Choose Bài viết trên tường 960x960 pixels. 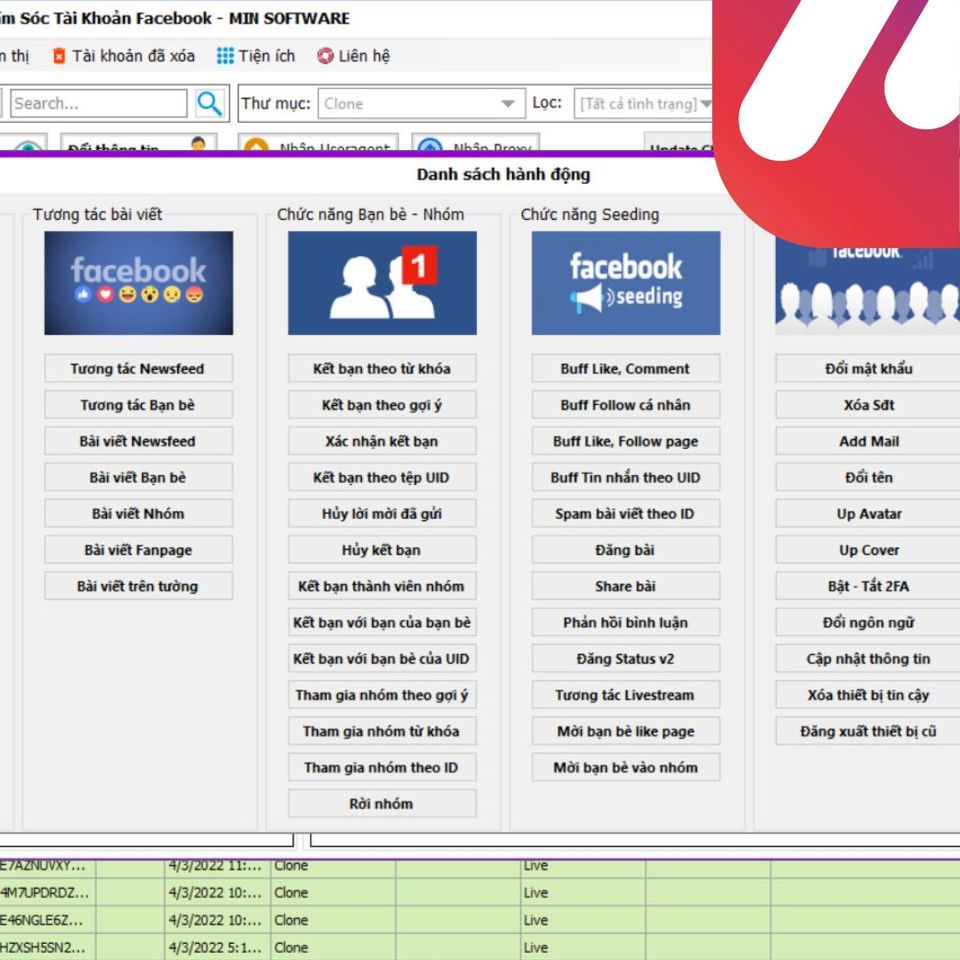(138, 586)
